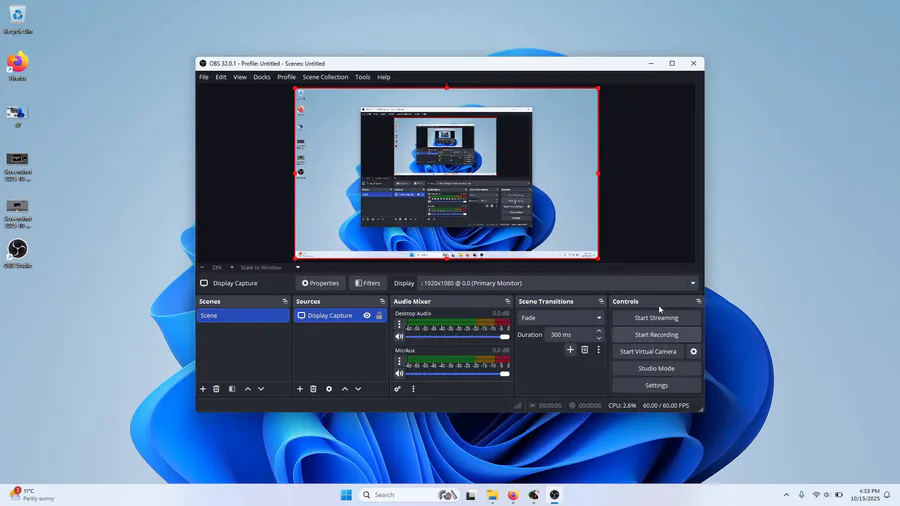
Task: Open advanced audio properties gear icon
Action: [398, 389]
